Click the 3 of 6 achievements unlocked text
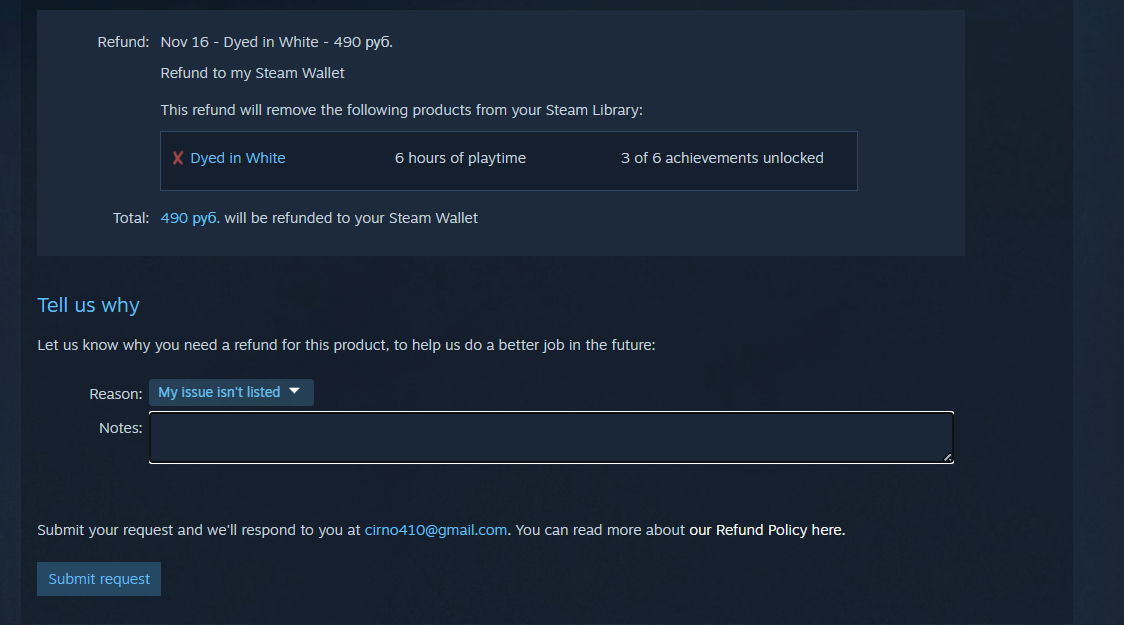 [x=722, y=158]
